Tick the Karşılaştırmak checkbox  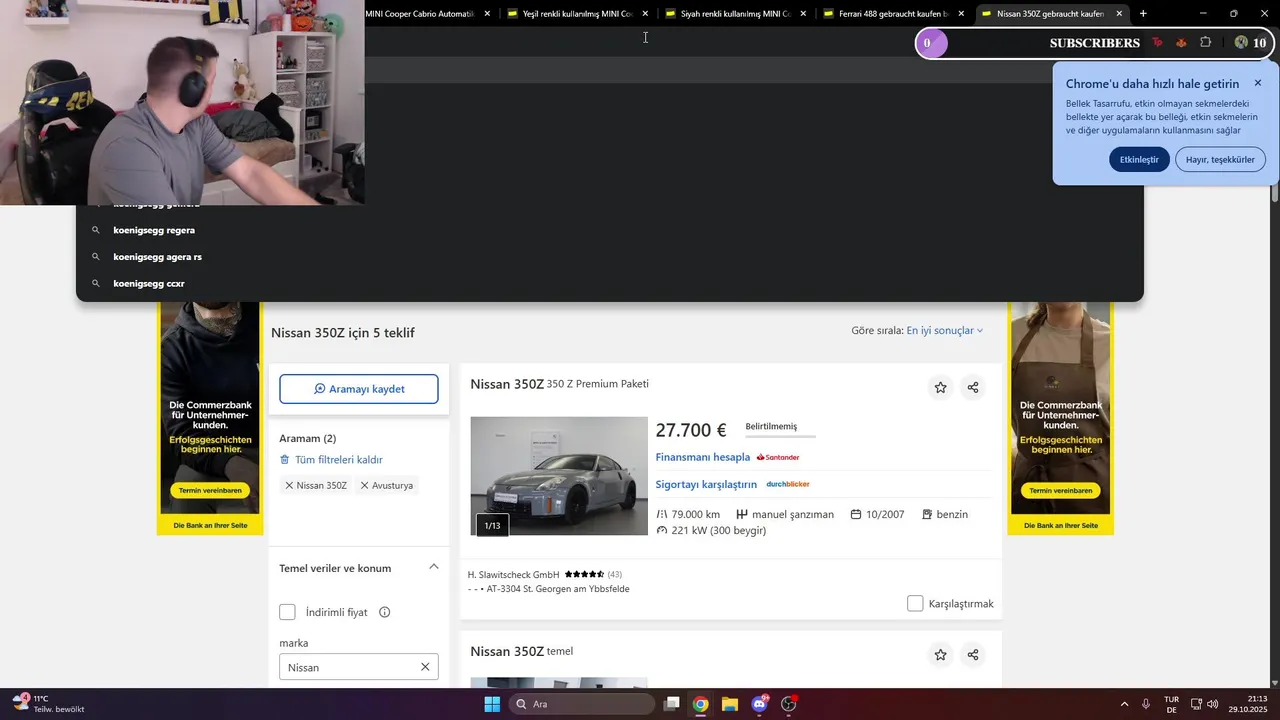click(x=915, y=603)
